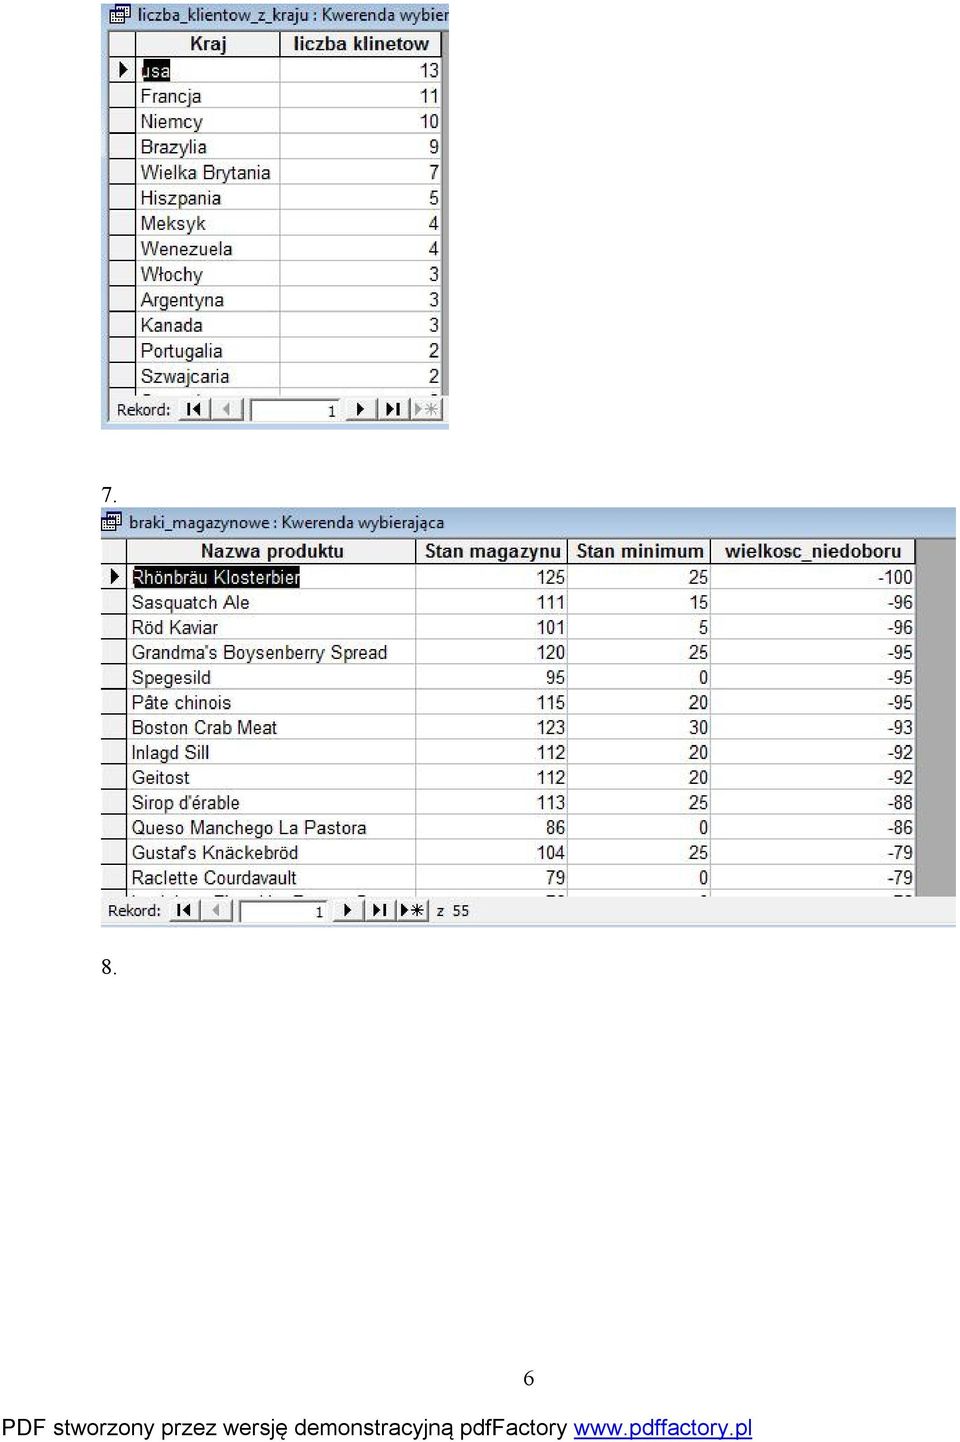Image resolution: width=960 pixels, height=1442 pixels.
Task: Click the 123 stock value for Boston Crab Meat
Action: point(492,727)
